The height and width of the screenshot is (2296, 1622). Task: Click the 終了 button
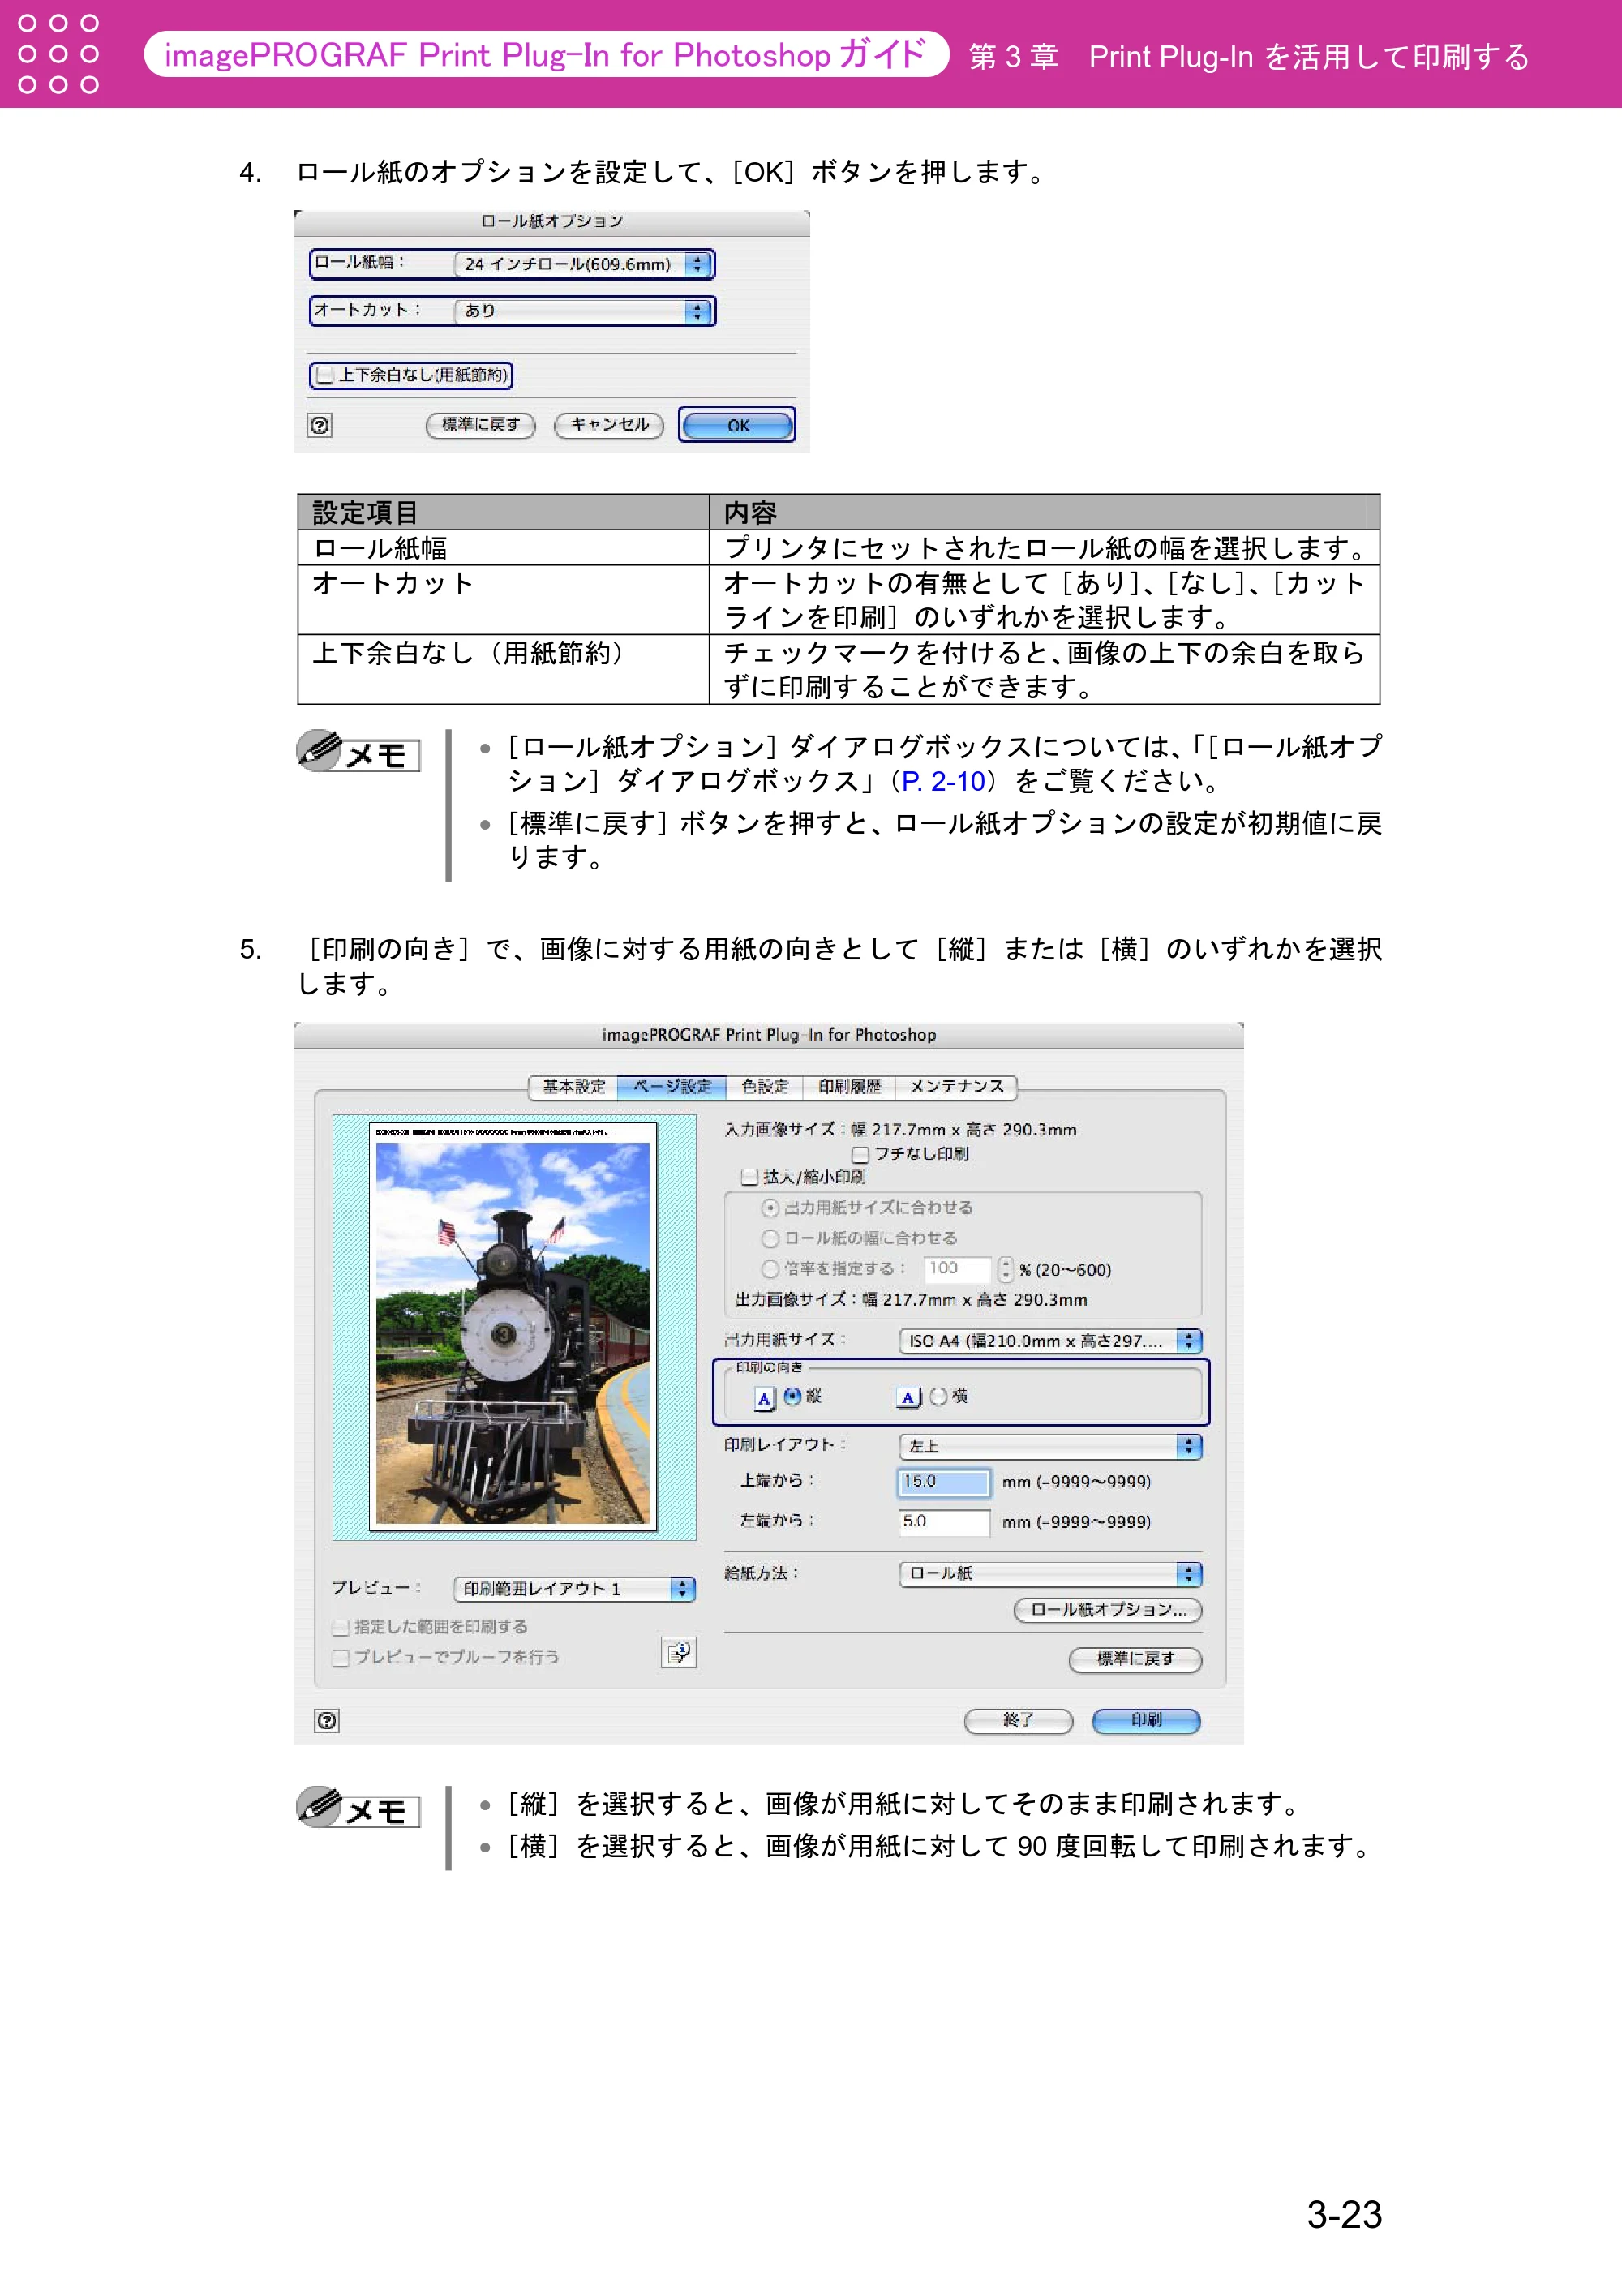[x=1018, y=1720]
